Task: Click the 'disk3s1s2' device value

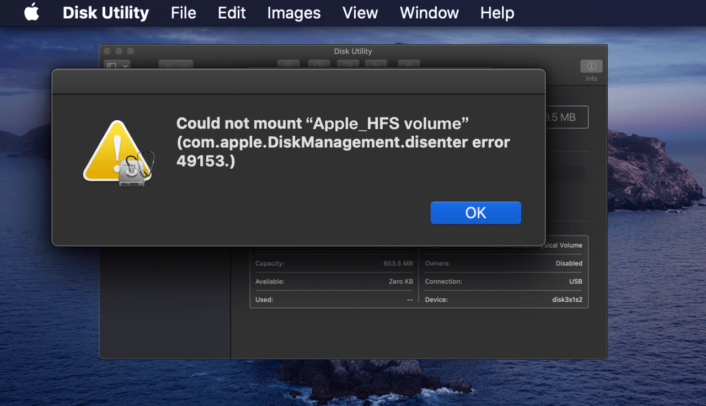Action: [567, 299]
